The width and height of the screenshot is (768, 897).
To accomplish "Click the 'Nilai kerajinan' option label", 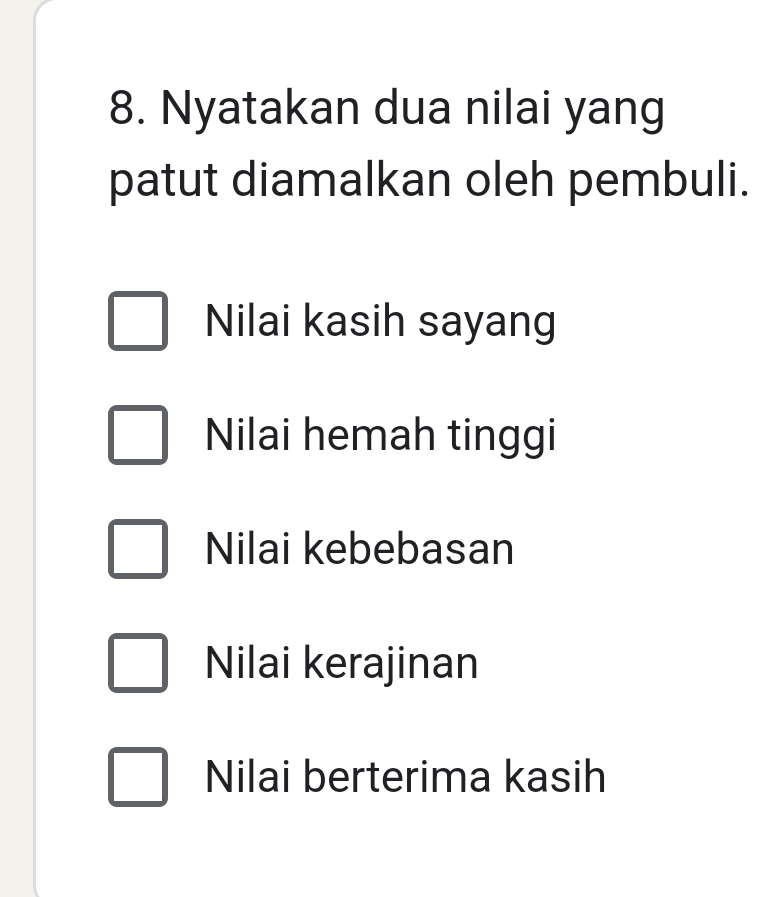I will click(342, 663).
